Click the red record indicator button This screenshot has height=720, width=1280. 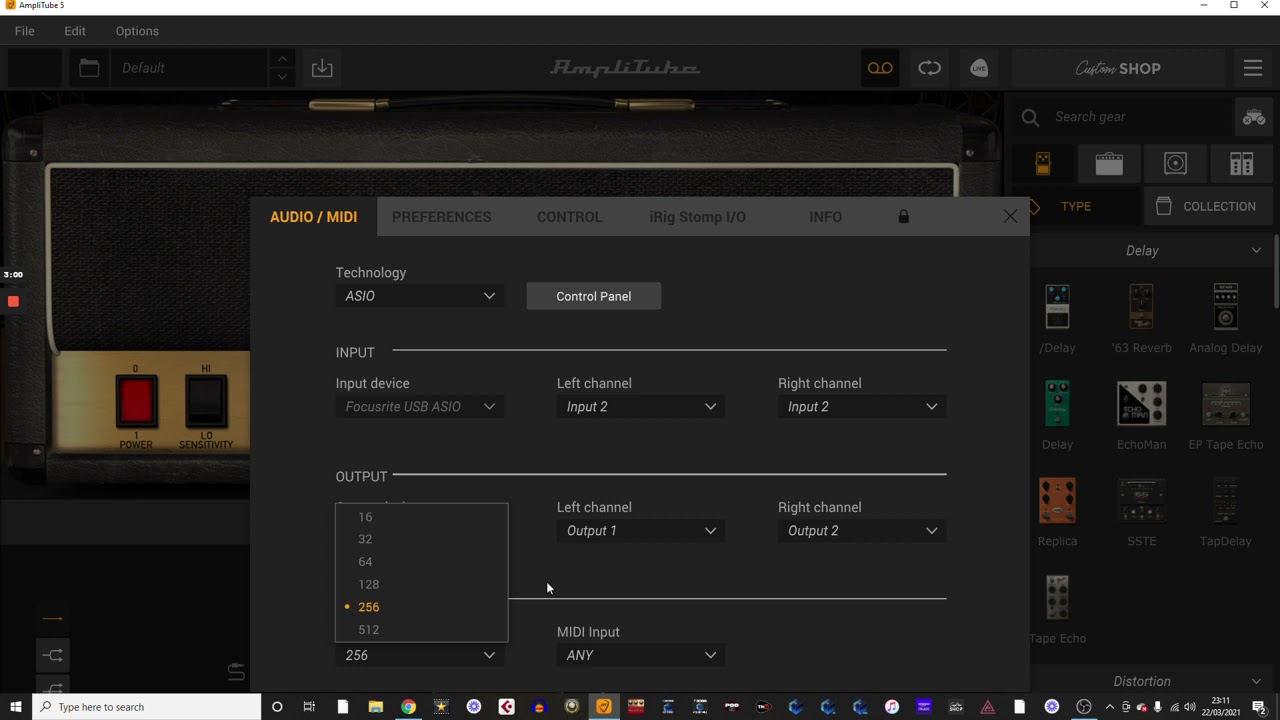pyautogui.click(x=13, y=301)
